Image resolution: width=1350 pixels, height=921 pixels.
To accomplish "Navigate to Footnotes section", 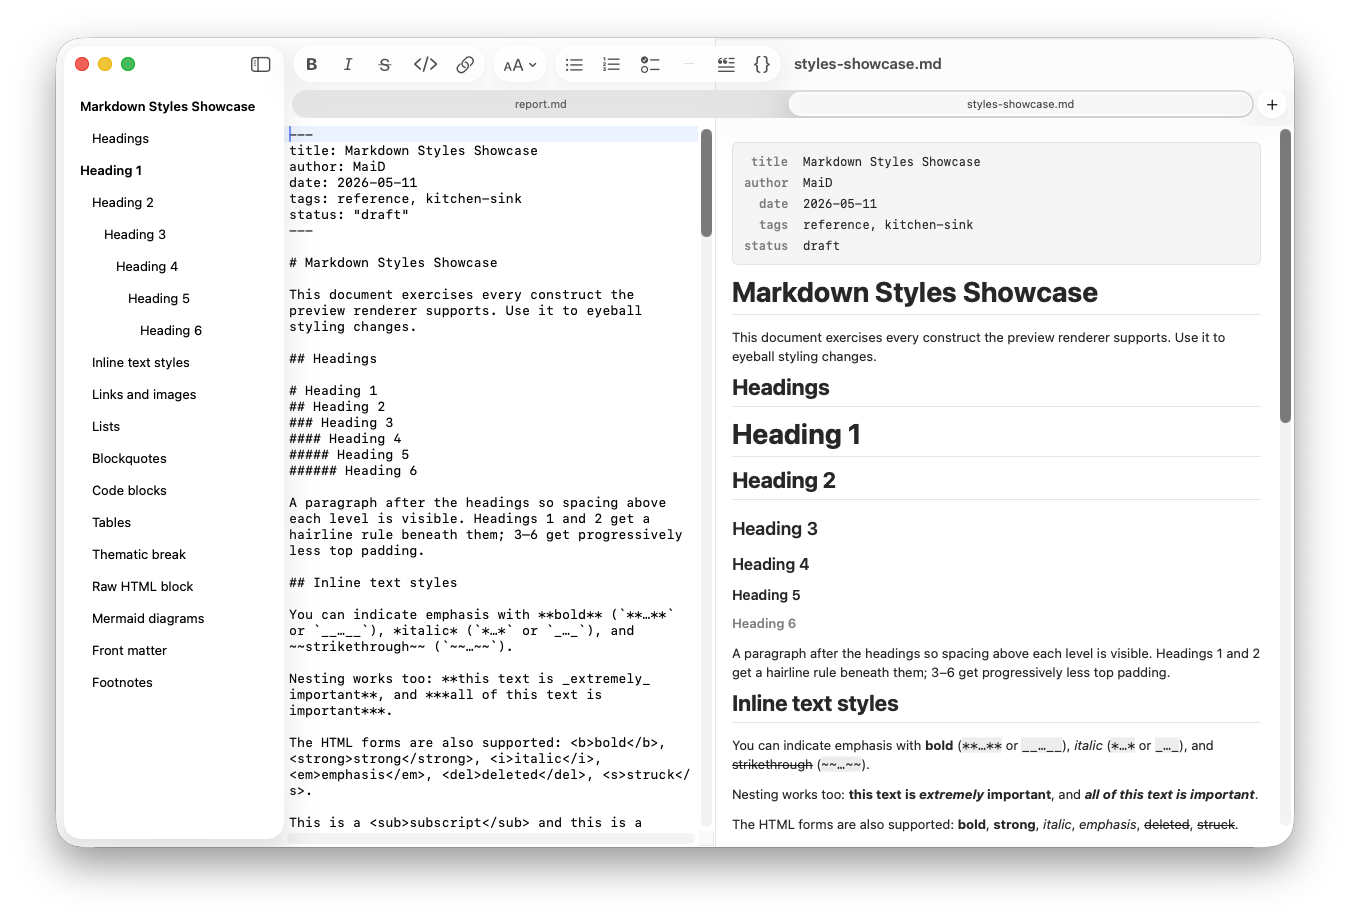I will coord(122,682).
